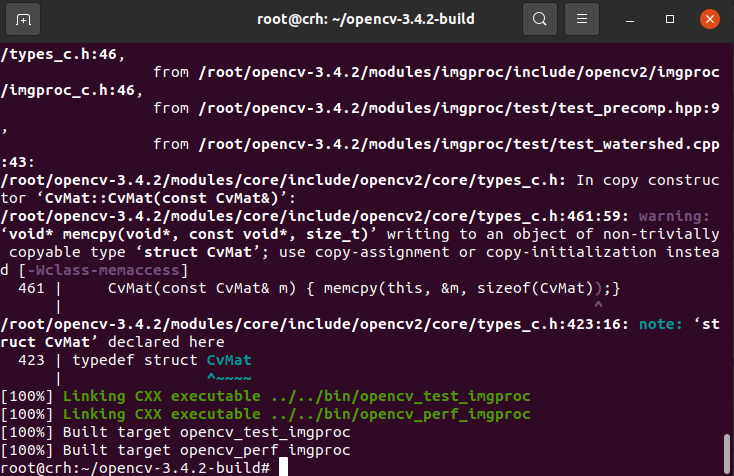The width and height of the screenshot is (734, 476).
Task: Maximize the terminal window
Action: click(670, 19)
